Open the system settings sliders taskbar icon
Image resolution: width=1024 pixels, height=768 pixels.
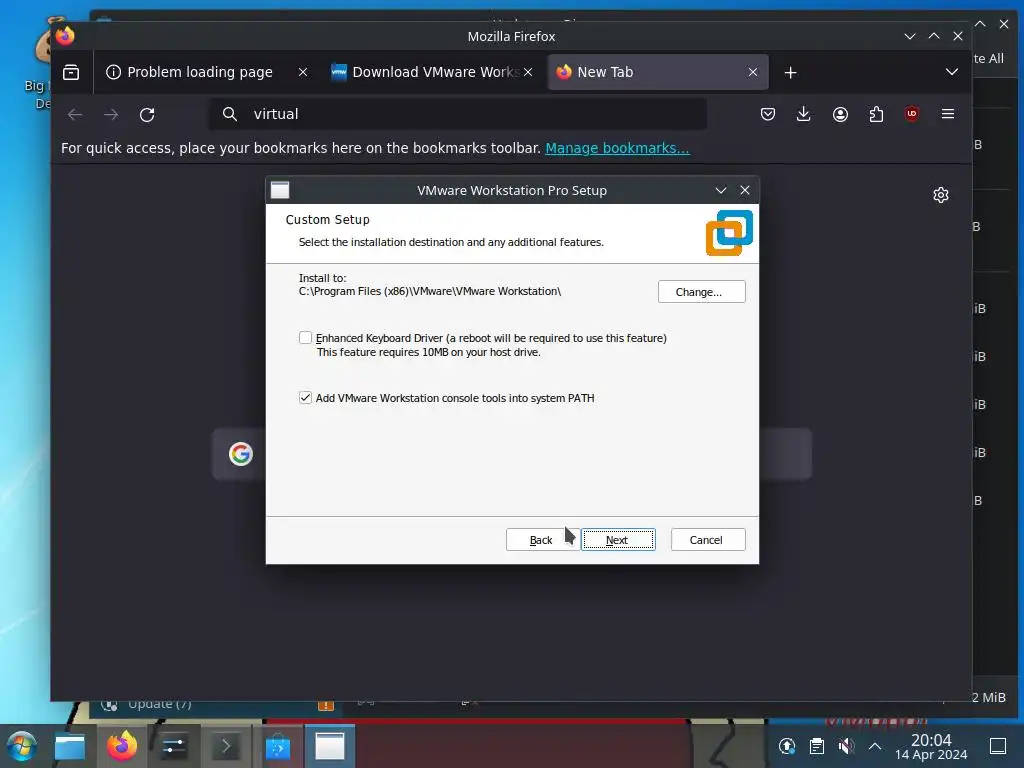pos(174,746)
